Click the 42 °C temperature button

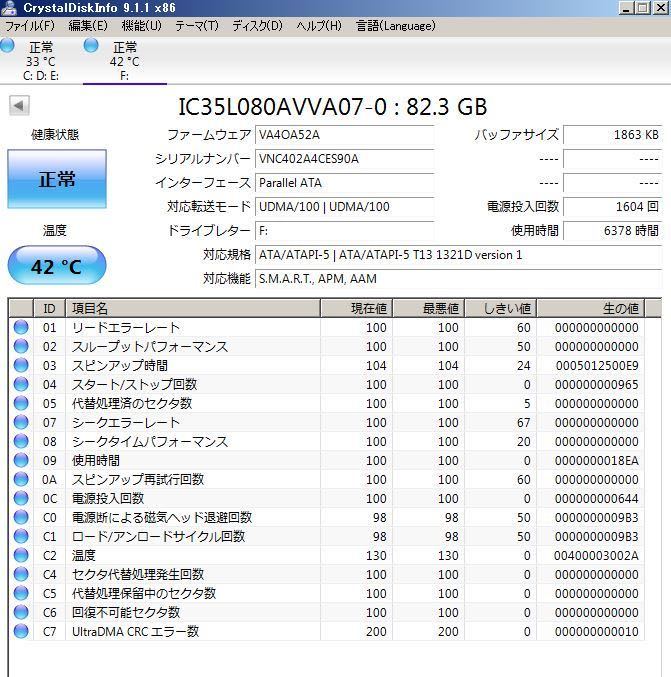pos(57,266)
